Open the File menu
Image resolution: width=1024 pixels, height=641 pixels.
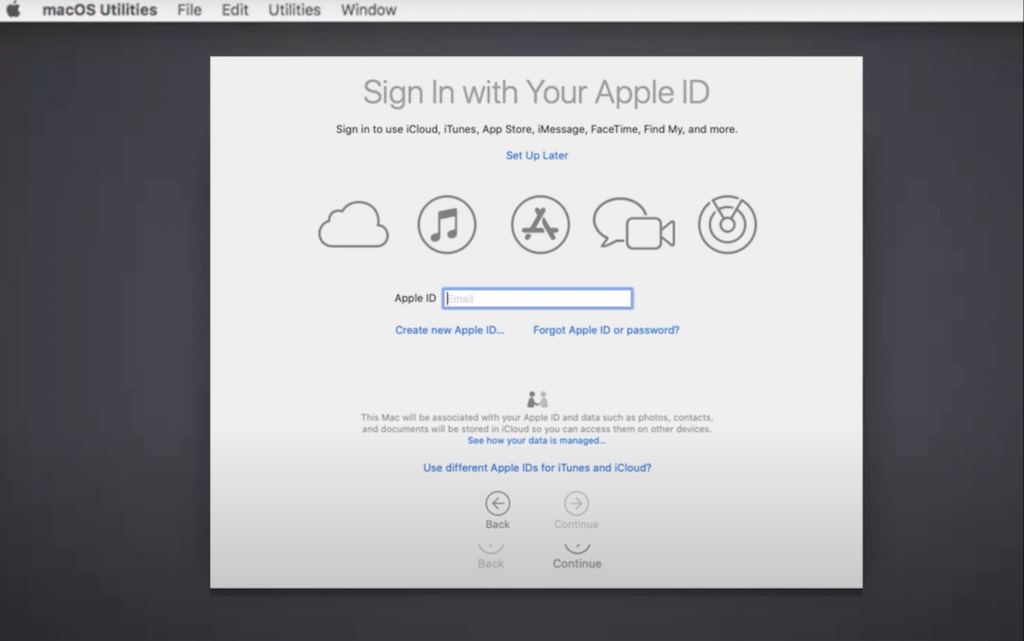coord(189,10)
